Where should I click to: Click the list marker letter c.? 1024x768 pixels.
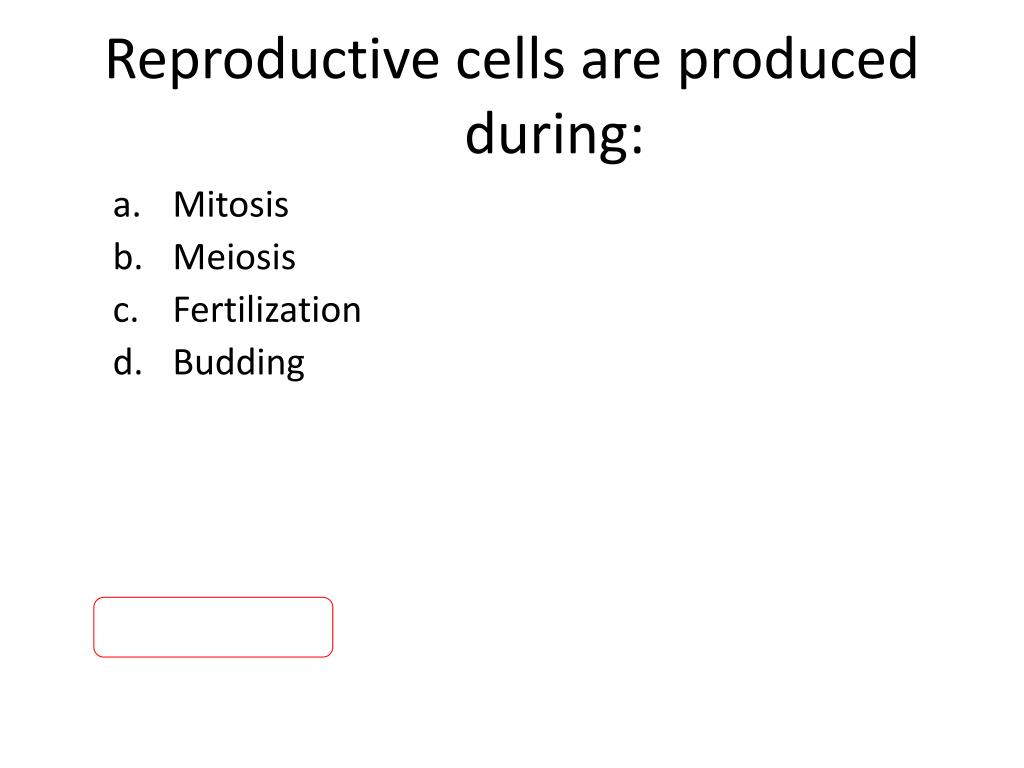[x=125, y=312]
